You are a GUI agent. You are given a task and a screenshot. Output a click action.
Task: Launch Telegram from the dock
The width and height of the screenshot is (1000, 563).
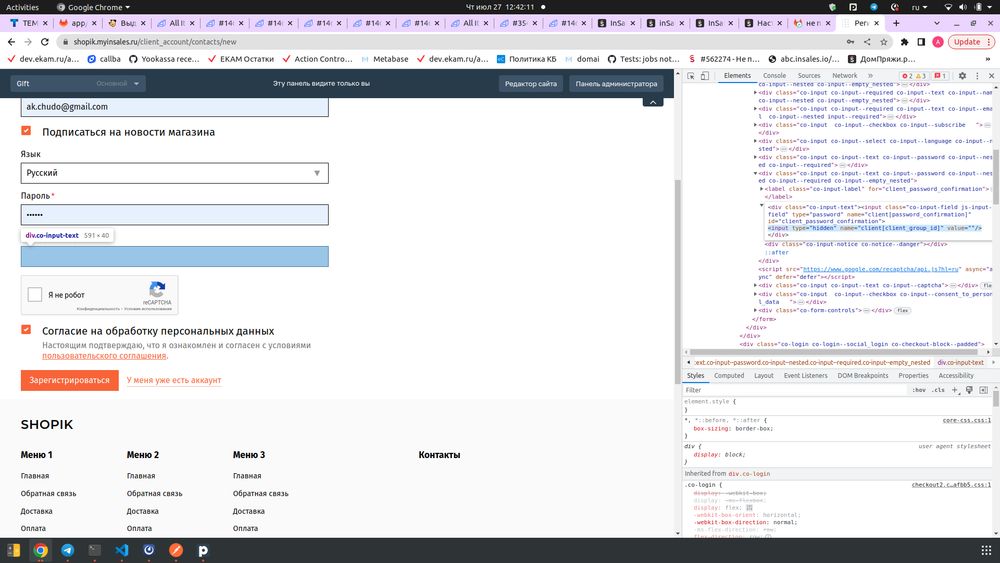[67, 550]
